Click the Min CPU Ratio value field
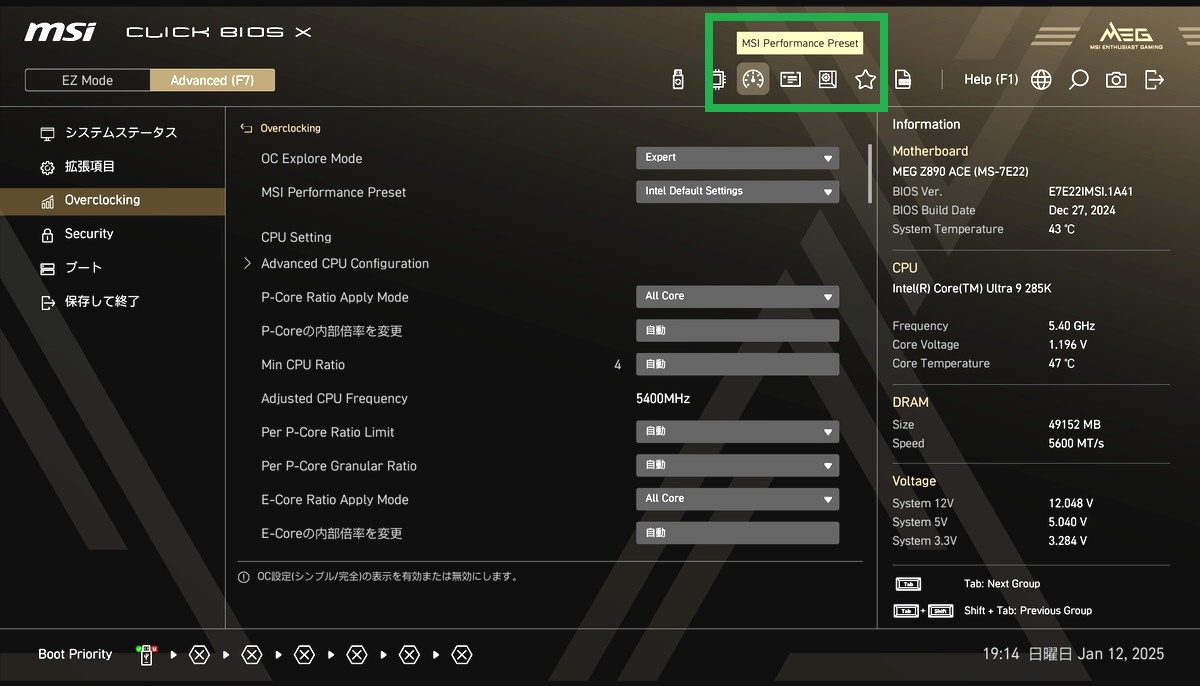The width and height of the screenshot is (1200, 686). [x=737, y=364]
